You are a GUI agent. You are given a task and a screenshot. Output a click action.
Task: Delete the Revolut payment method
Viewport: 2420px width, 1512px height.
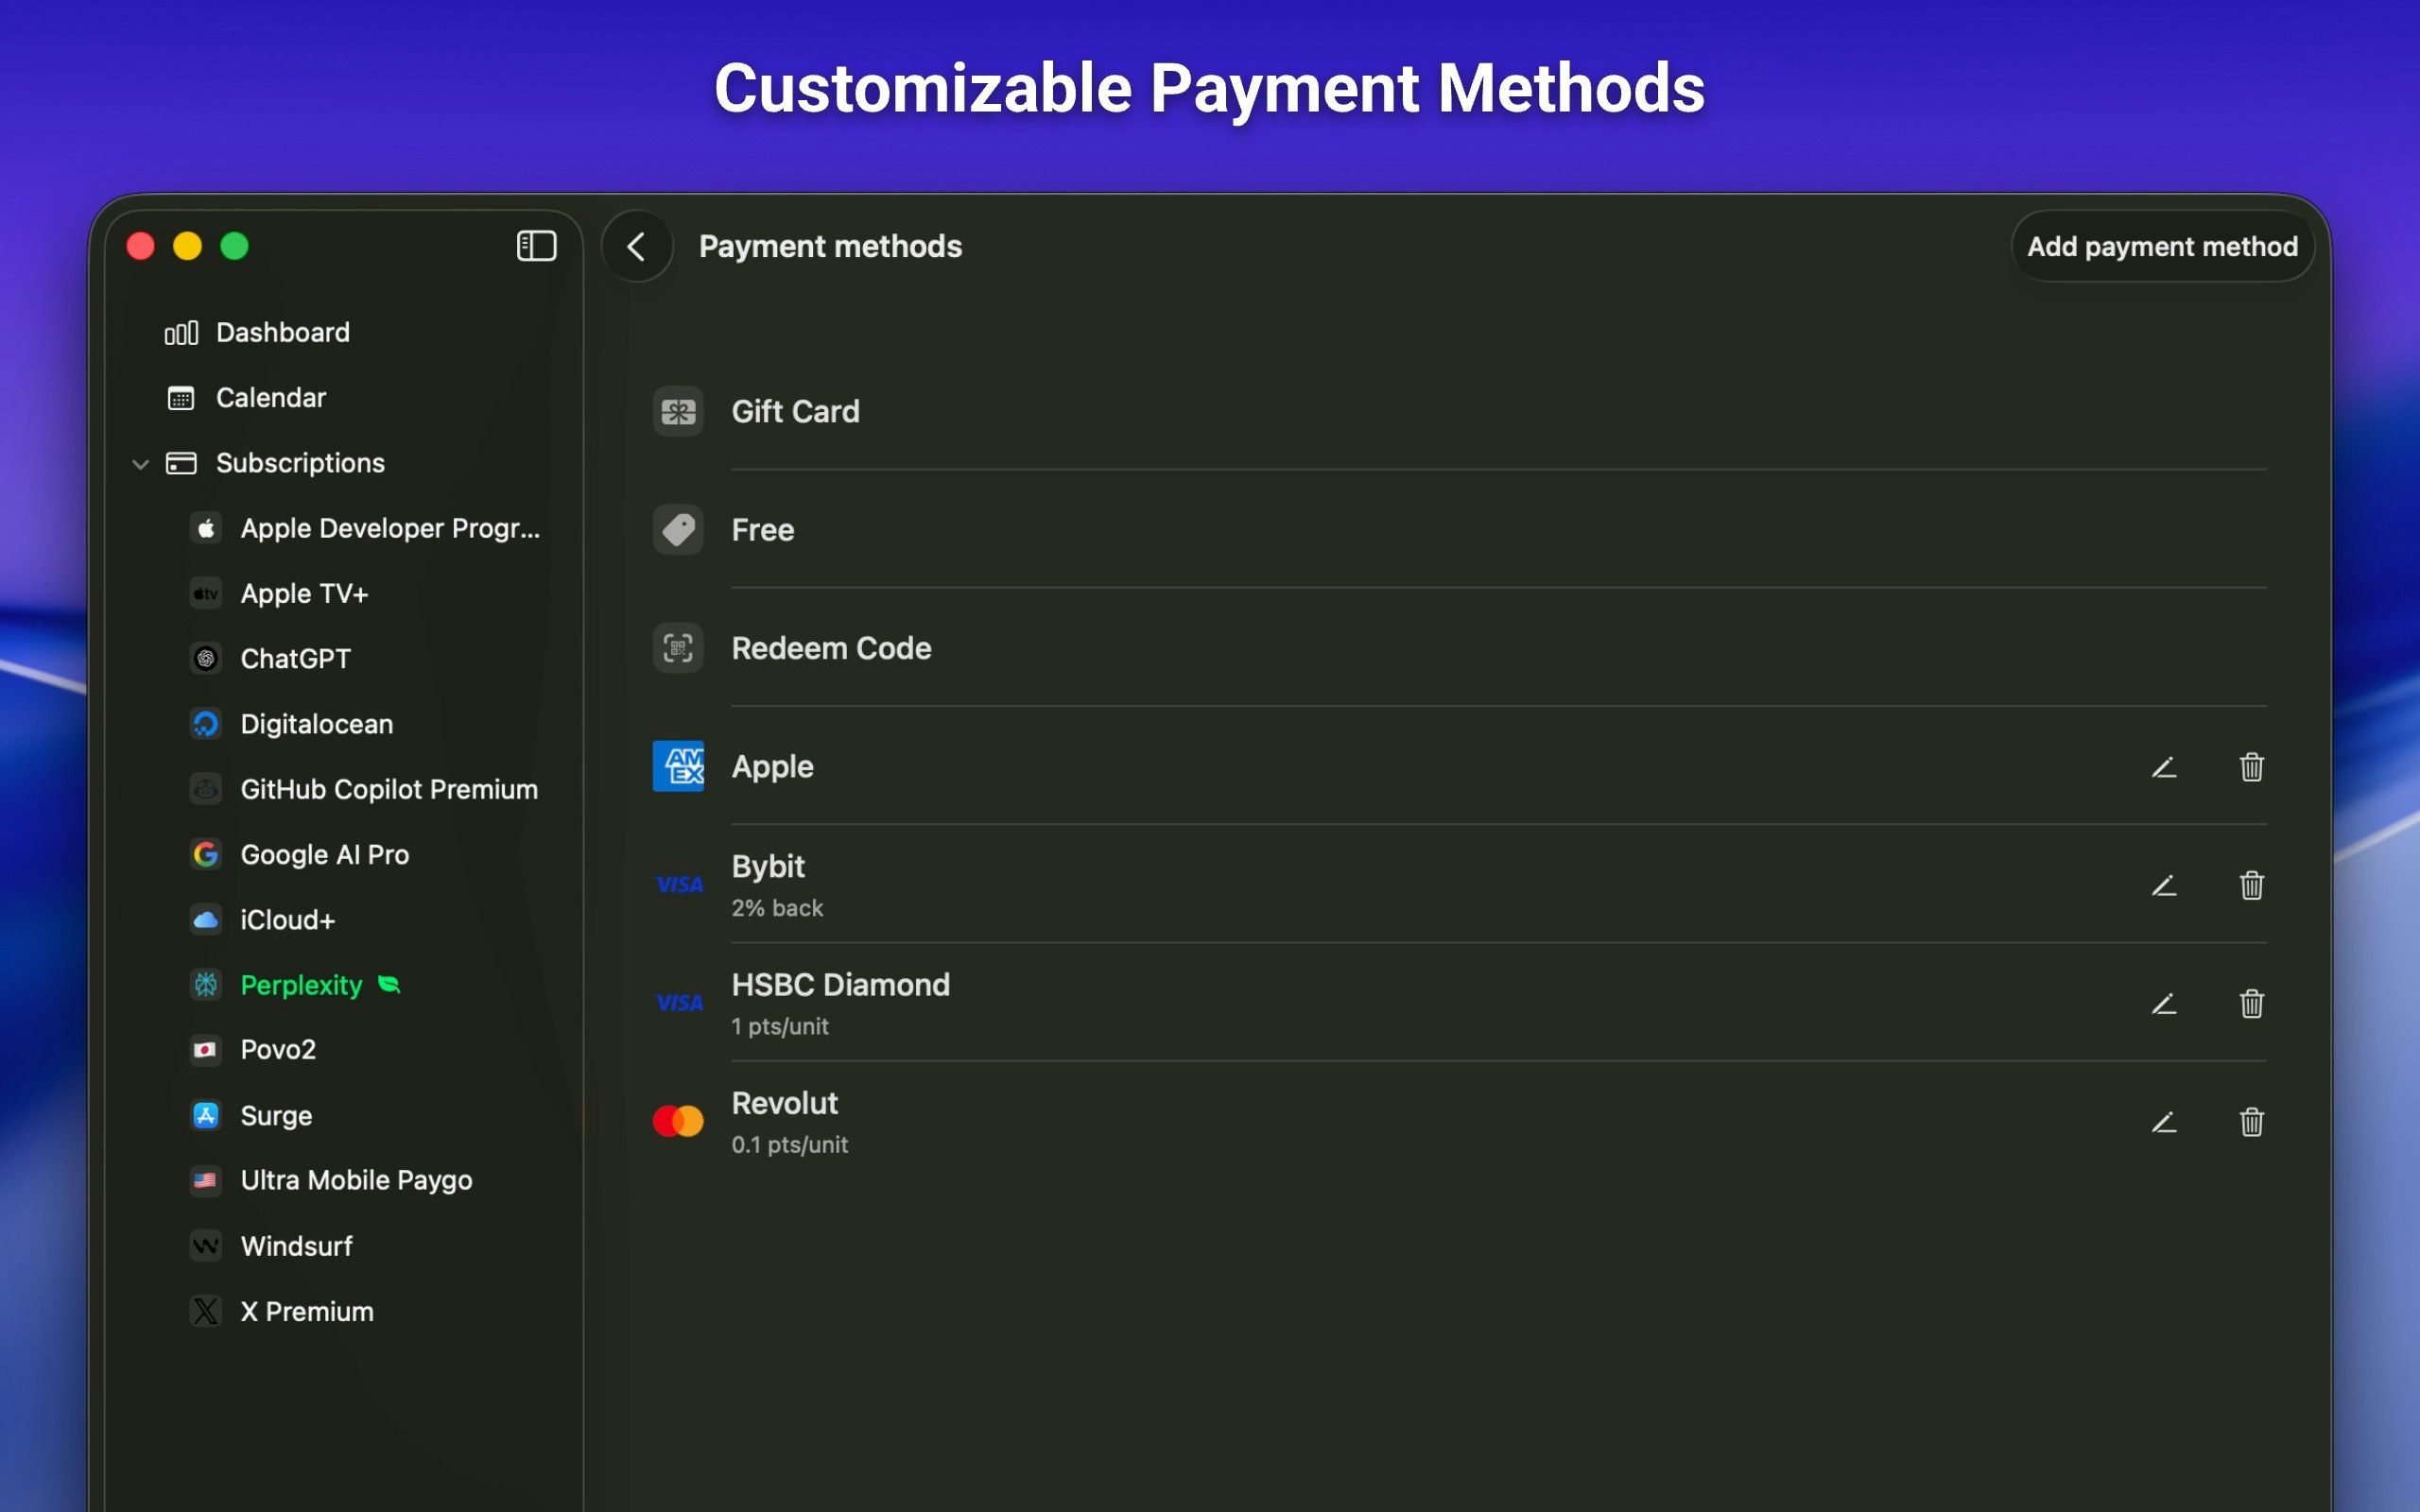point(2251,1121)
